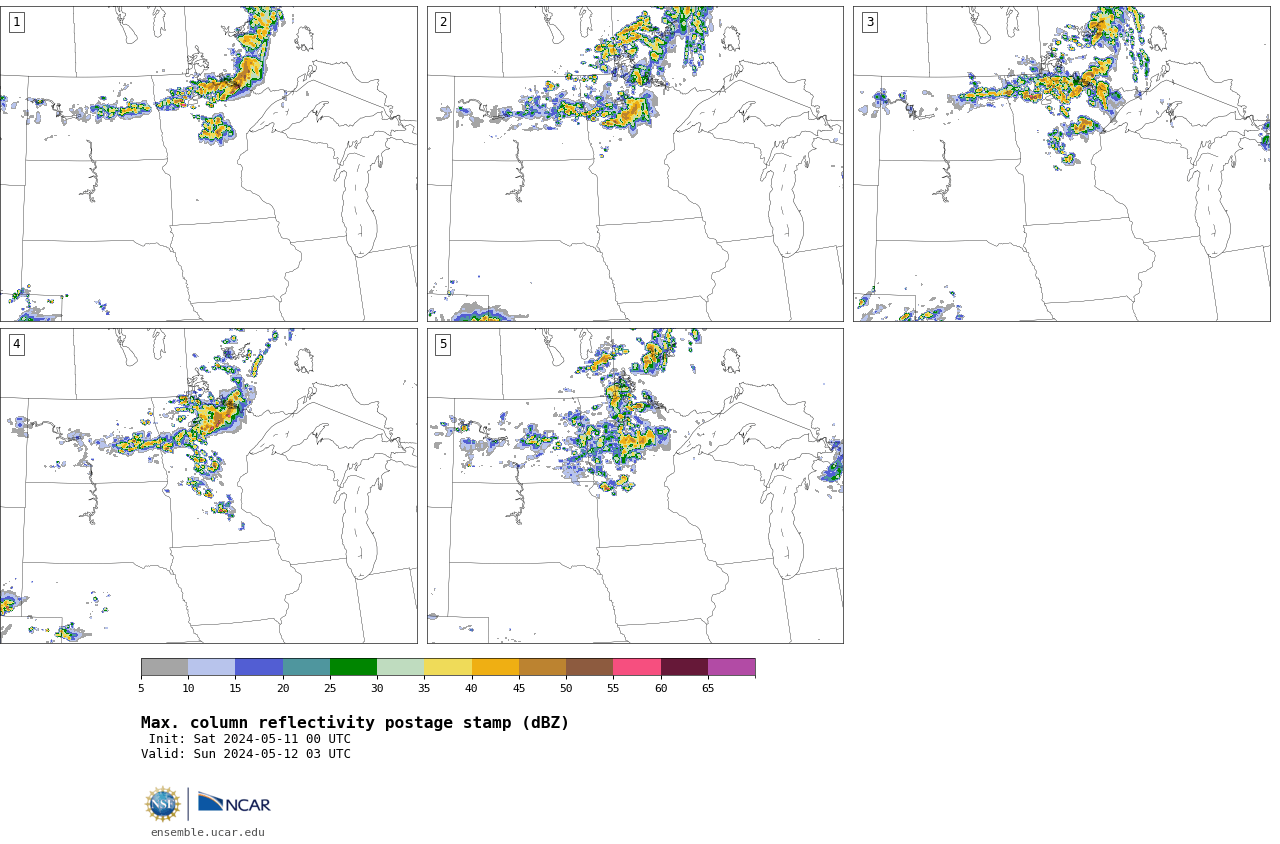1280x844 pixels.
Task: Click the orange 40-45 dBZ swatch
Action: click(x=495, y=667)
